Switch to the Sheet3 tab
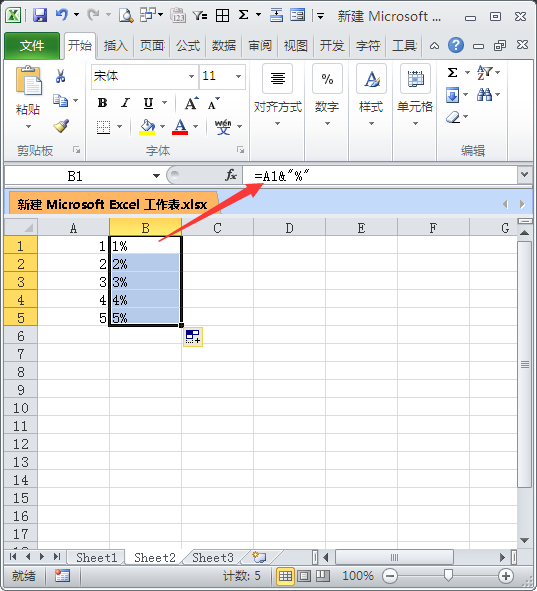 point(213,557)
